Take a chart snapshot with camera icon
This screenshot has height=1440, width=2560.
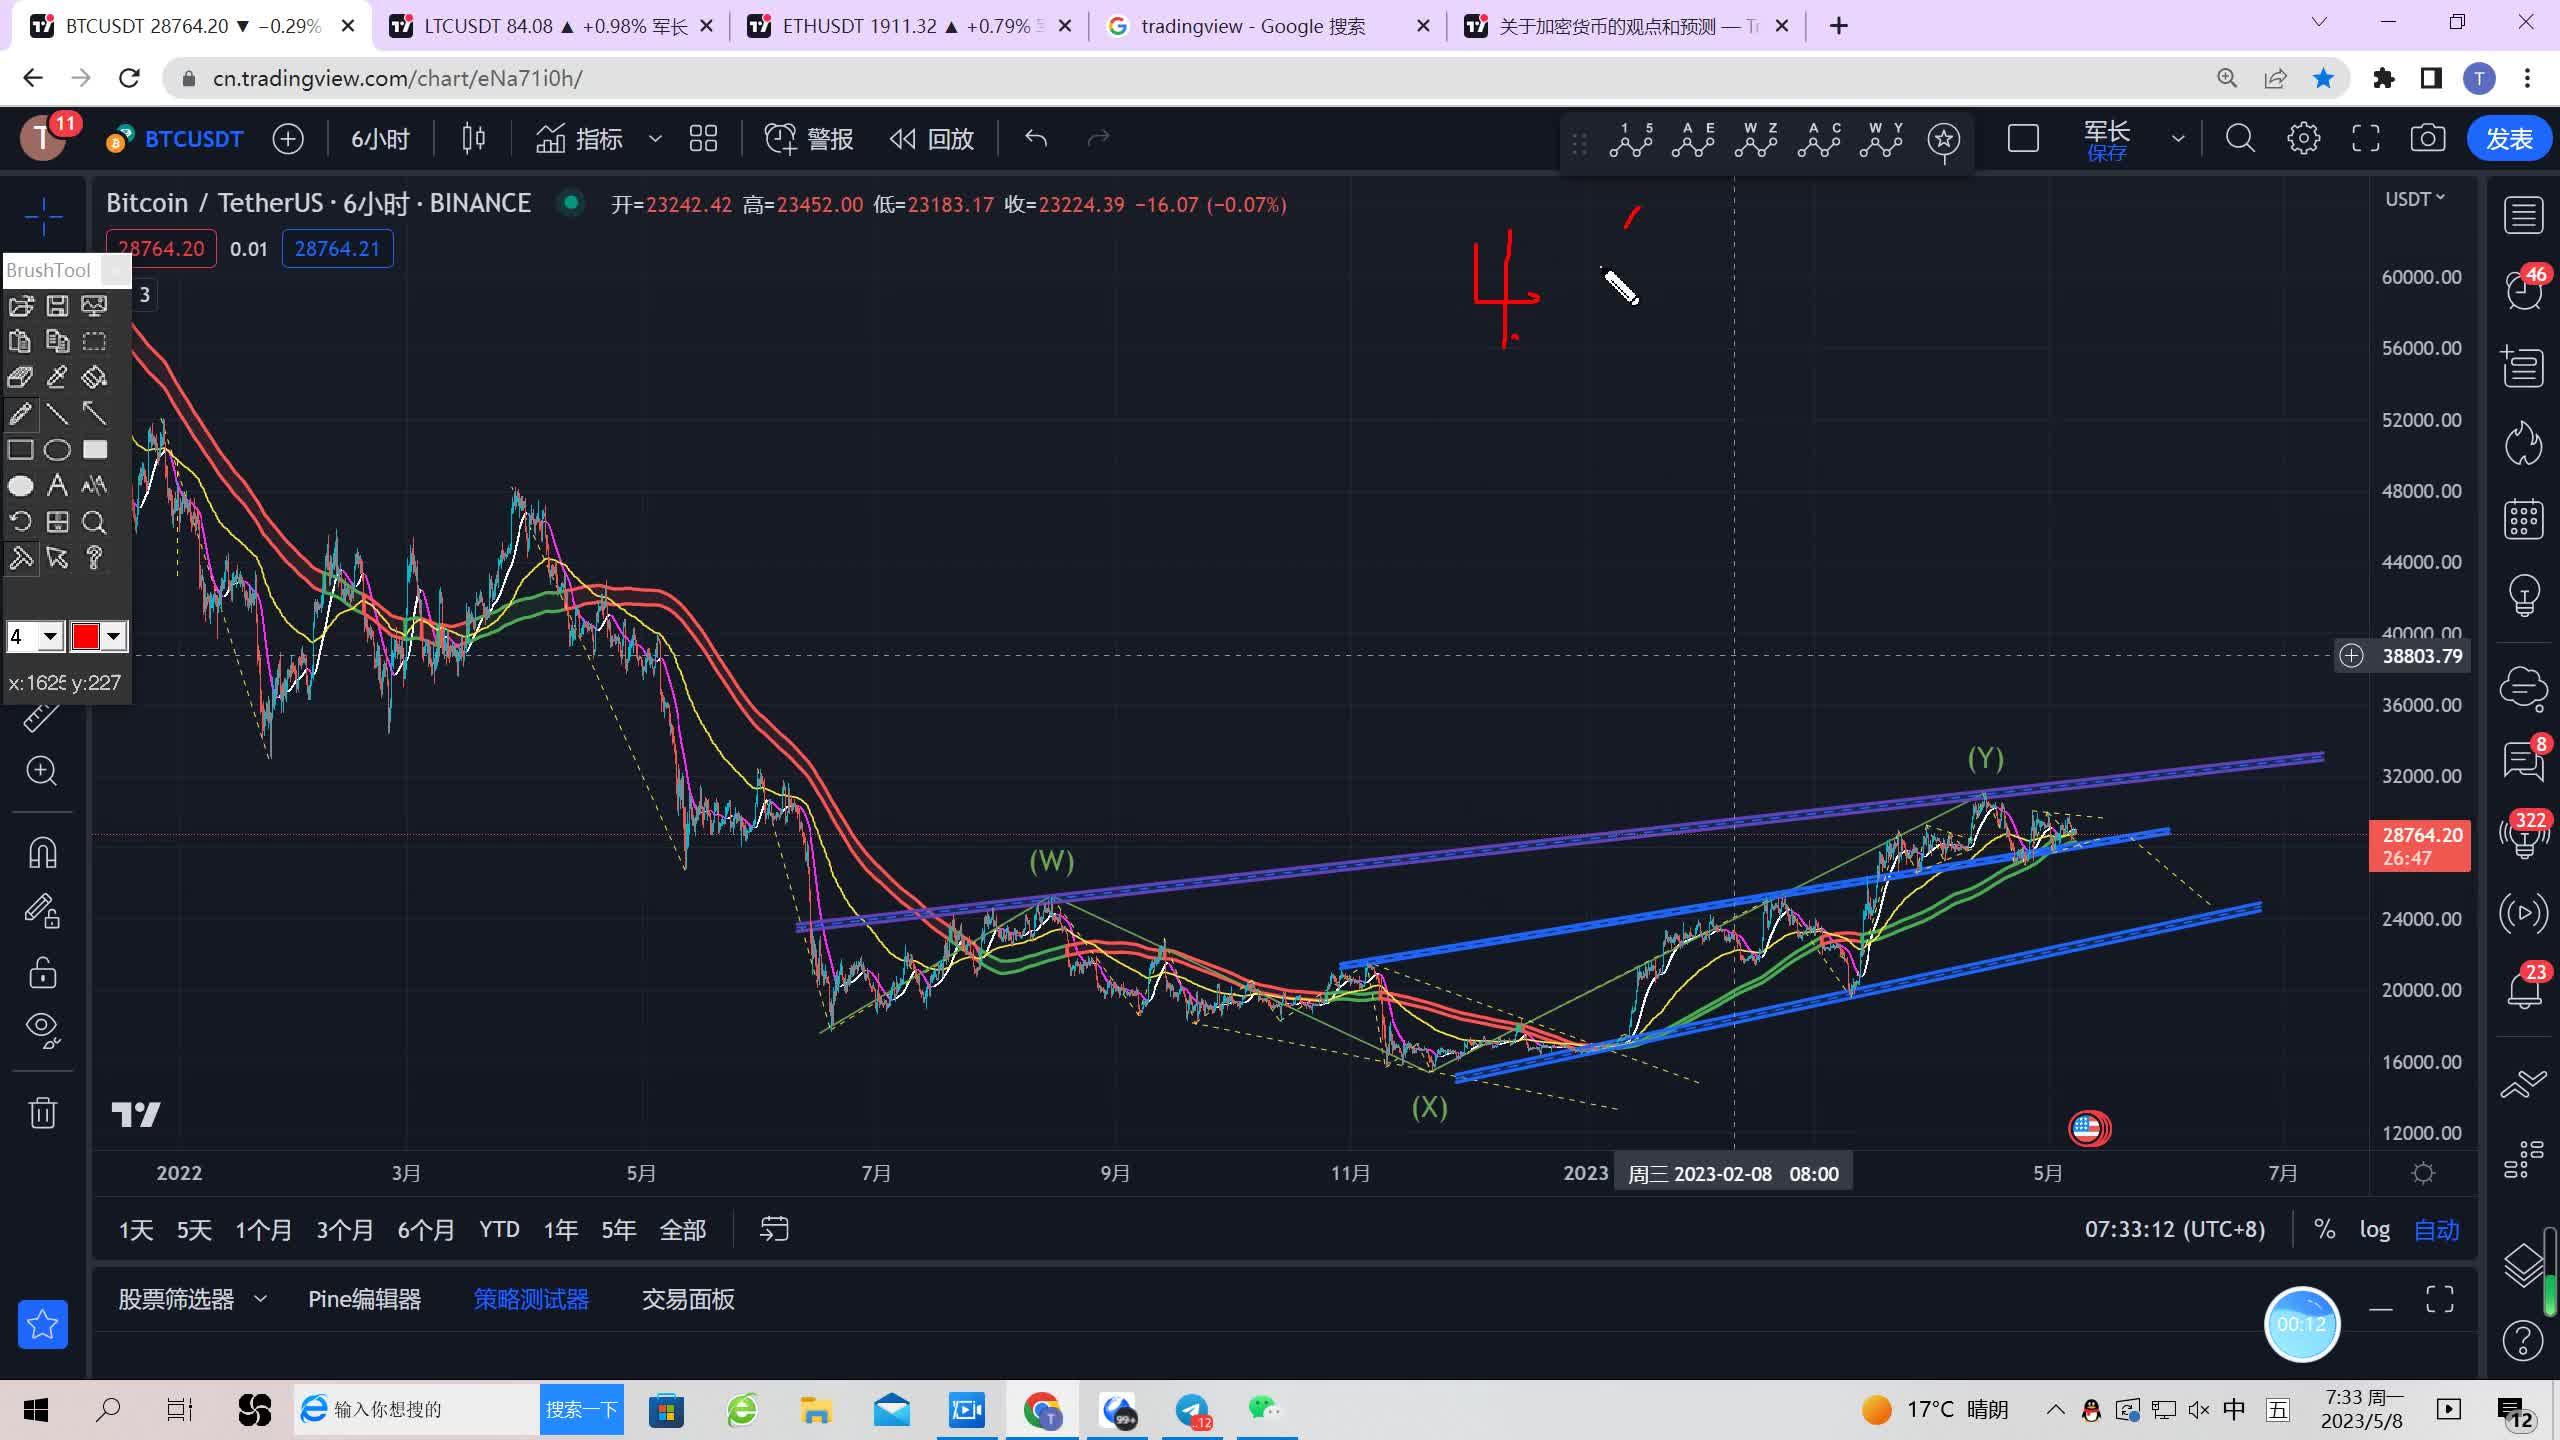[2427, 139]
